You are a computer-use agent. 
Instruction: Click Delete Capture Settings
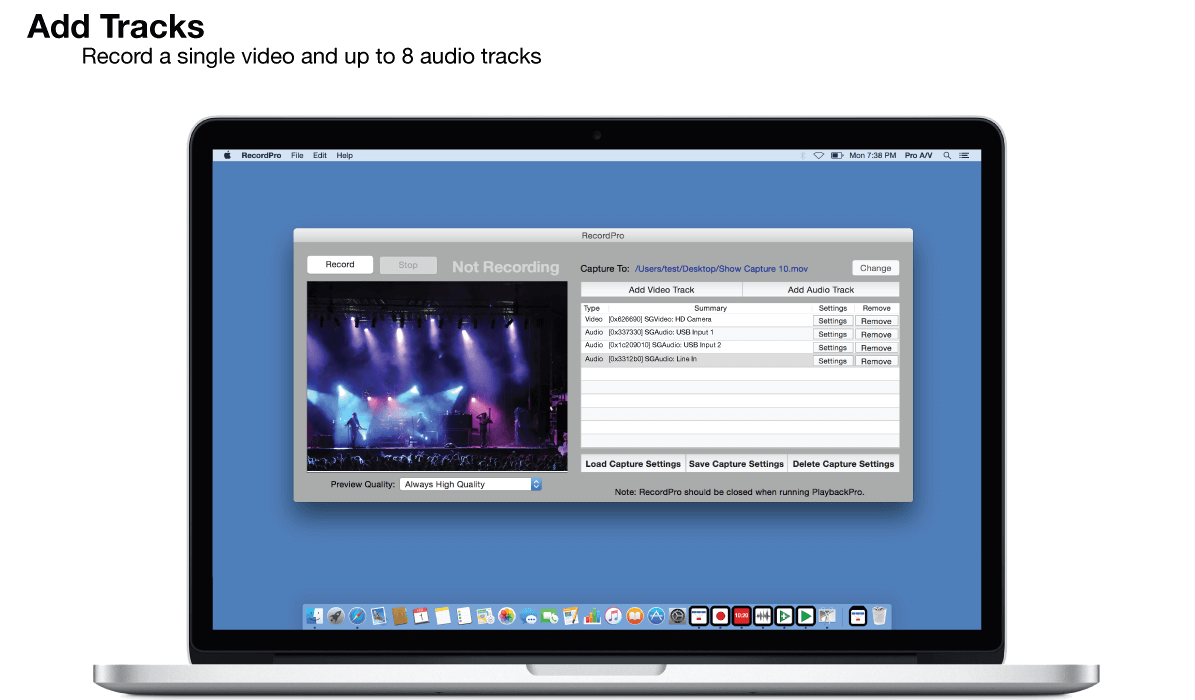click(x=843, y=464)
